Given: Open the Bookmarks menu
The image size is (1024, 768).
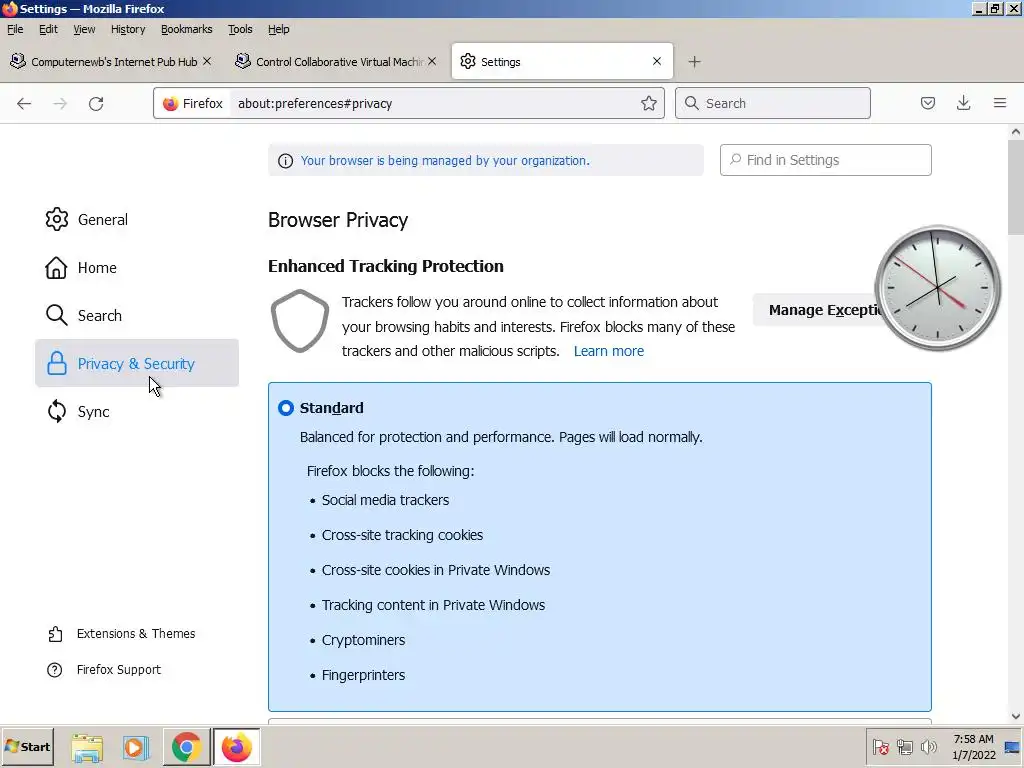Looking at the screenshot, I should pyautogui.click(x=187, y=29).
